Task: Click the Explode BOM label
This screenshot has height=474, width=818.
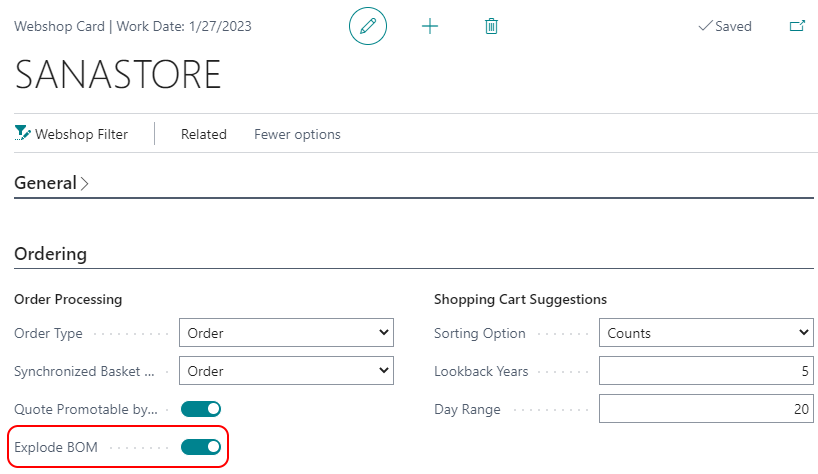Action: click(56, 447)
